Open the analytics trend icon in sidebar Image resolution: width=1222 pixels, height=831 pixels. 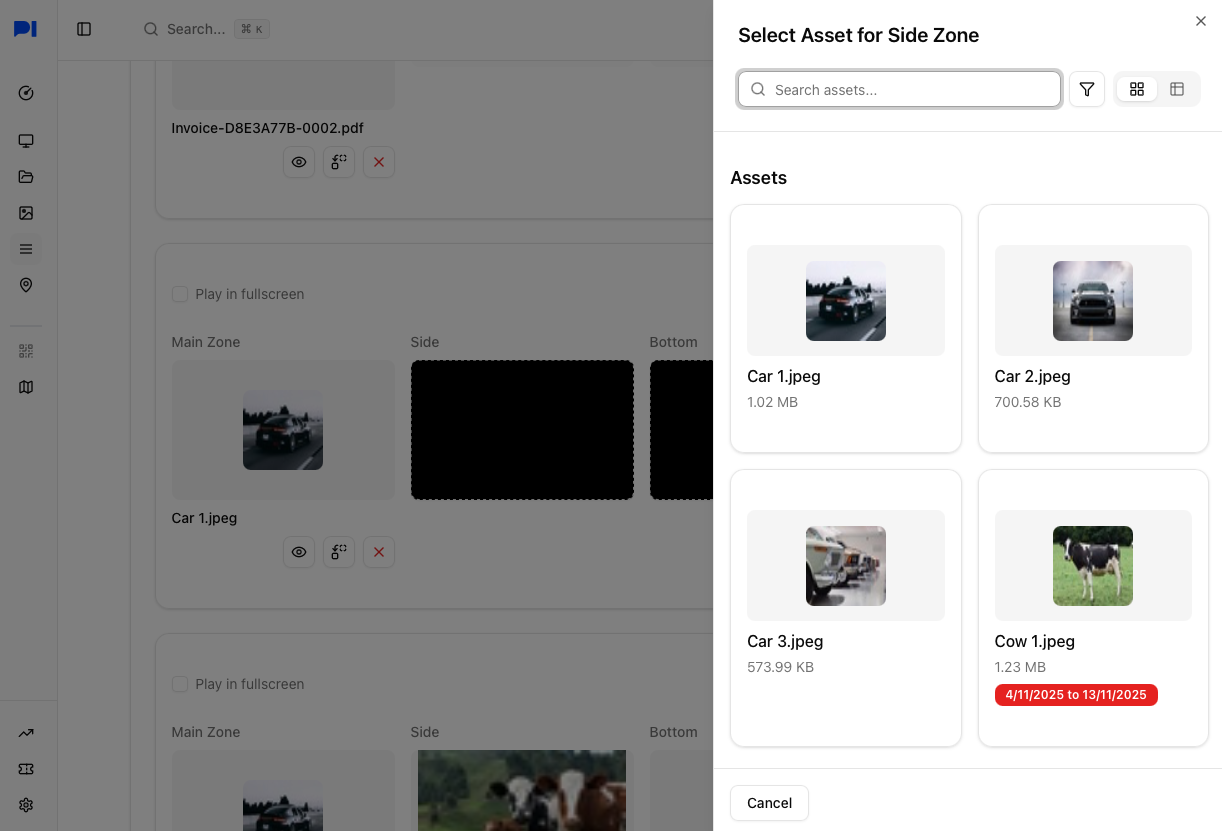[26, 733]
